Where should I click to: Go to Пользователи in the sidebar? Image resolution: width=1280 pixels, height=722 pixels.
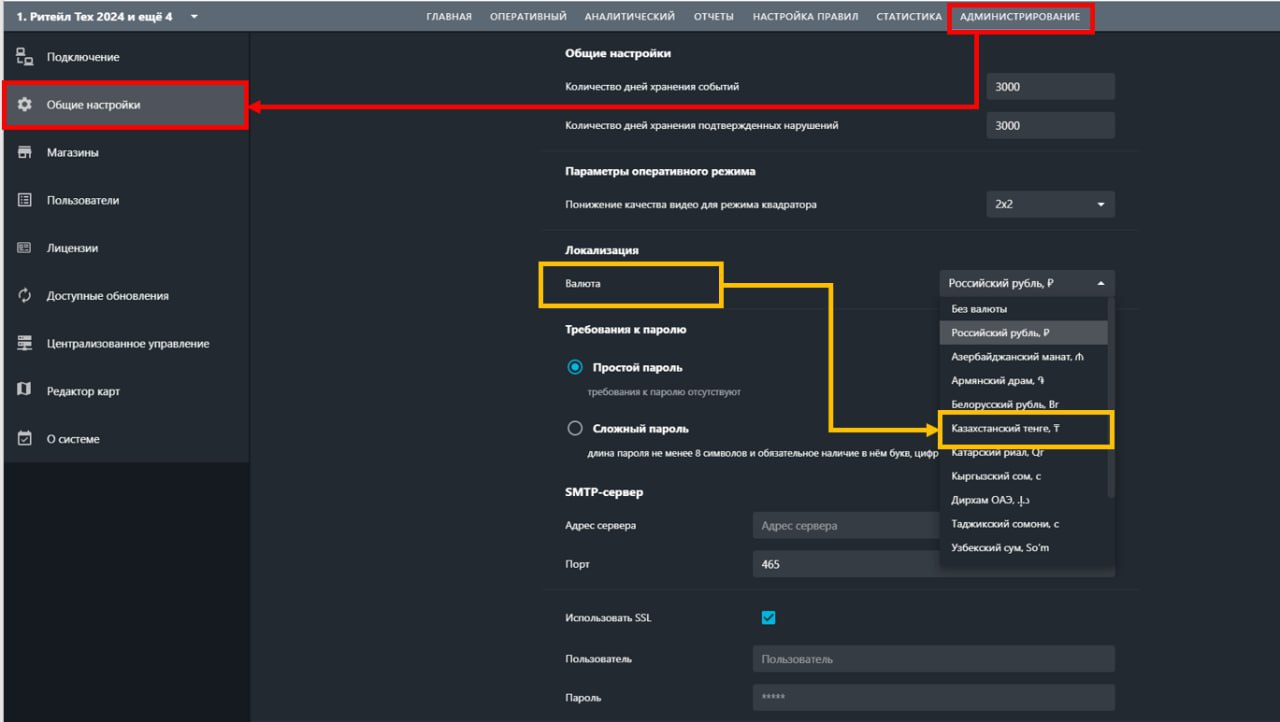[x=125, y=200]
